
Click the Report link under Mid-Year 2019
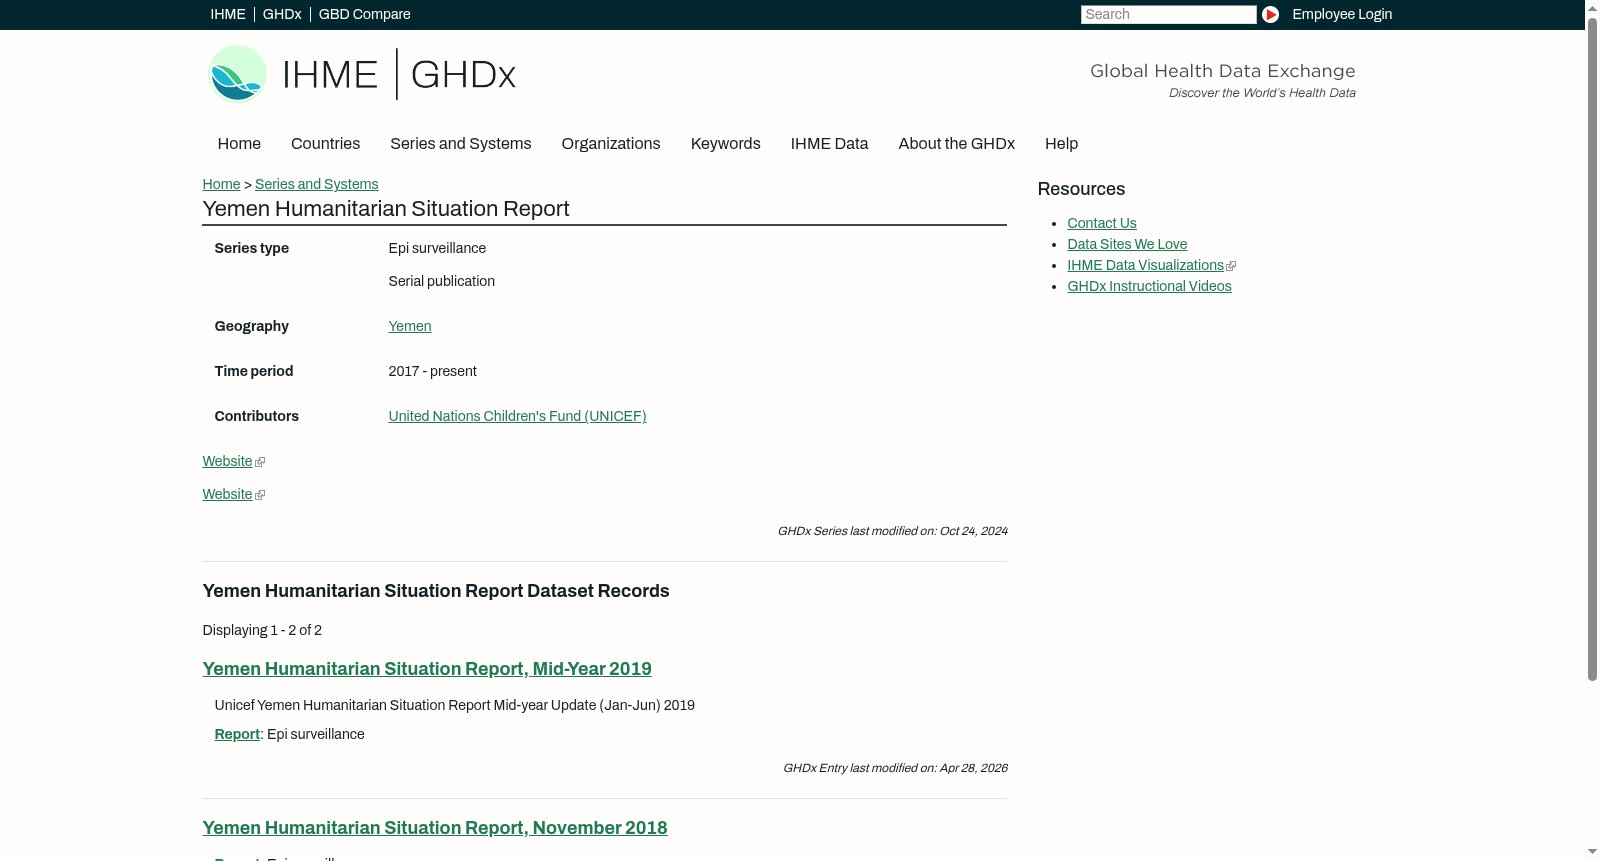pos(237,734)
